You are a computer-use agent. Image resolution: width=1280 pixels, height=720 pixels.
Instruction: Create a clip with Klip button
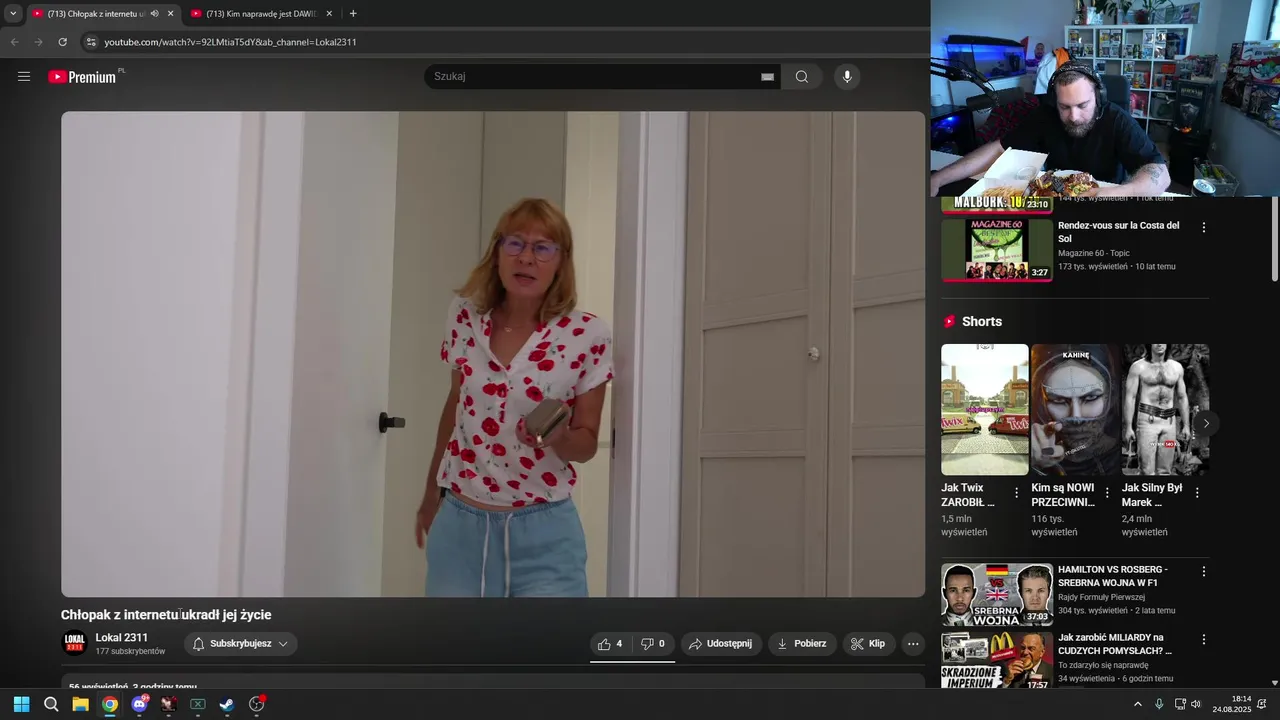point(868,644)
